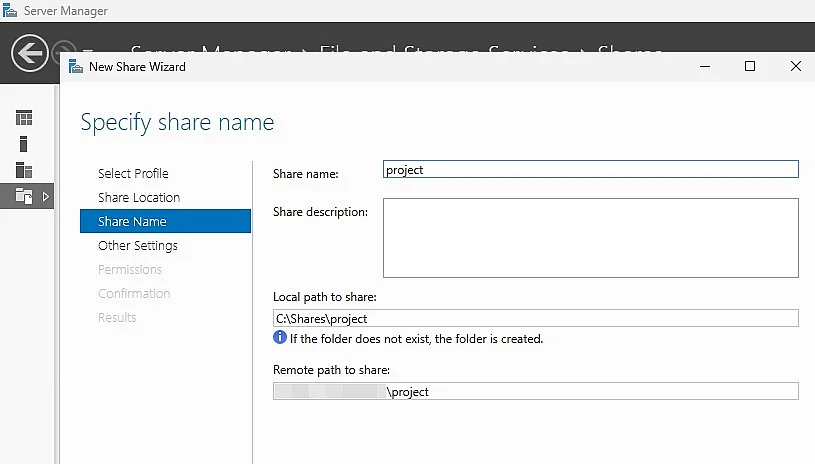Go to Select Profile step

[133, 174]
